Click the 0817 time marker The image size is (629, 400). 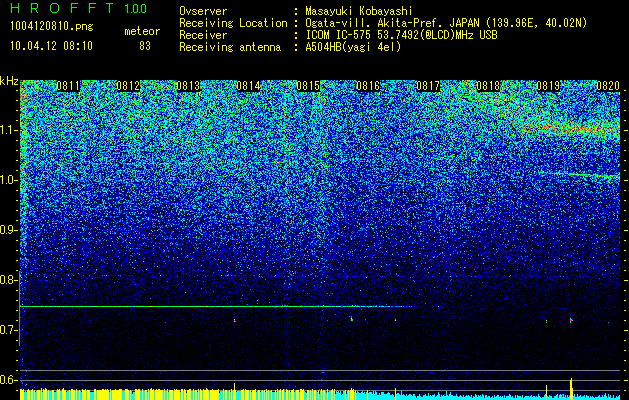(x=428, y=86)
